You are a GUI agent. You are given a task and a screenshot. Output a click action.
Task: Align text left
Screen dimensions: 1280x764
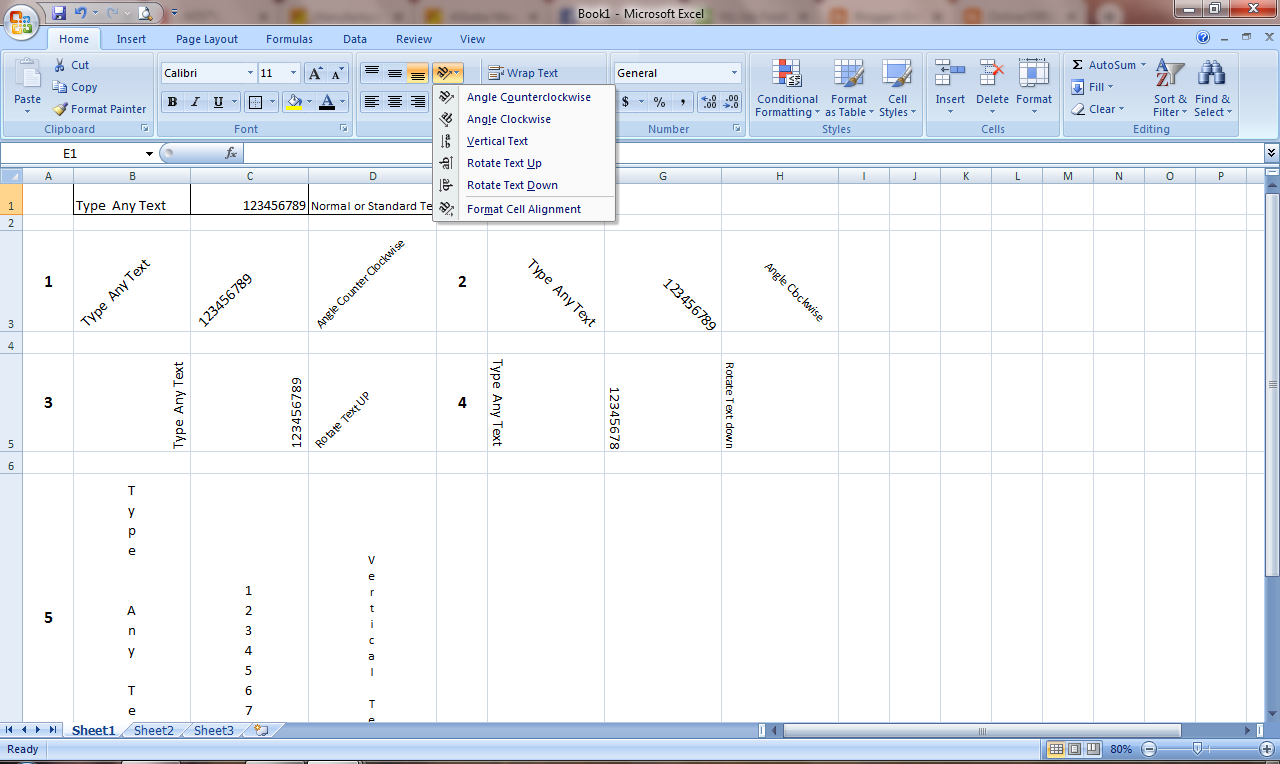tap(372, 101)
